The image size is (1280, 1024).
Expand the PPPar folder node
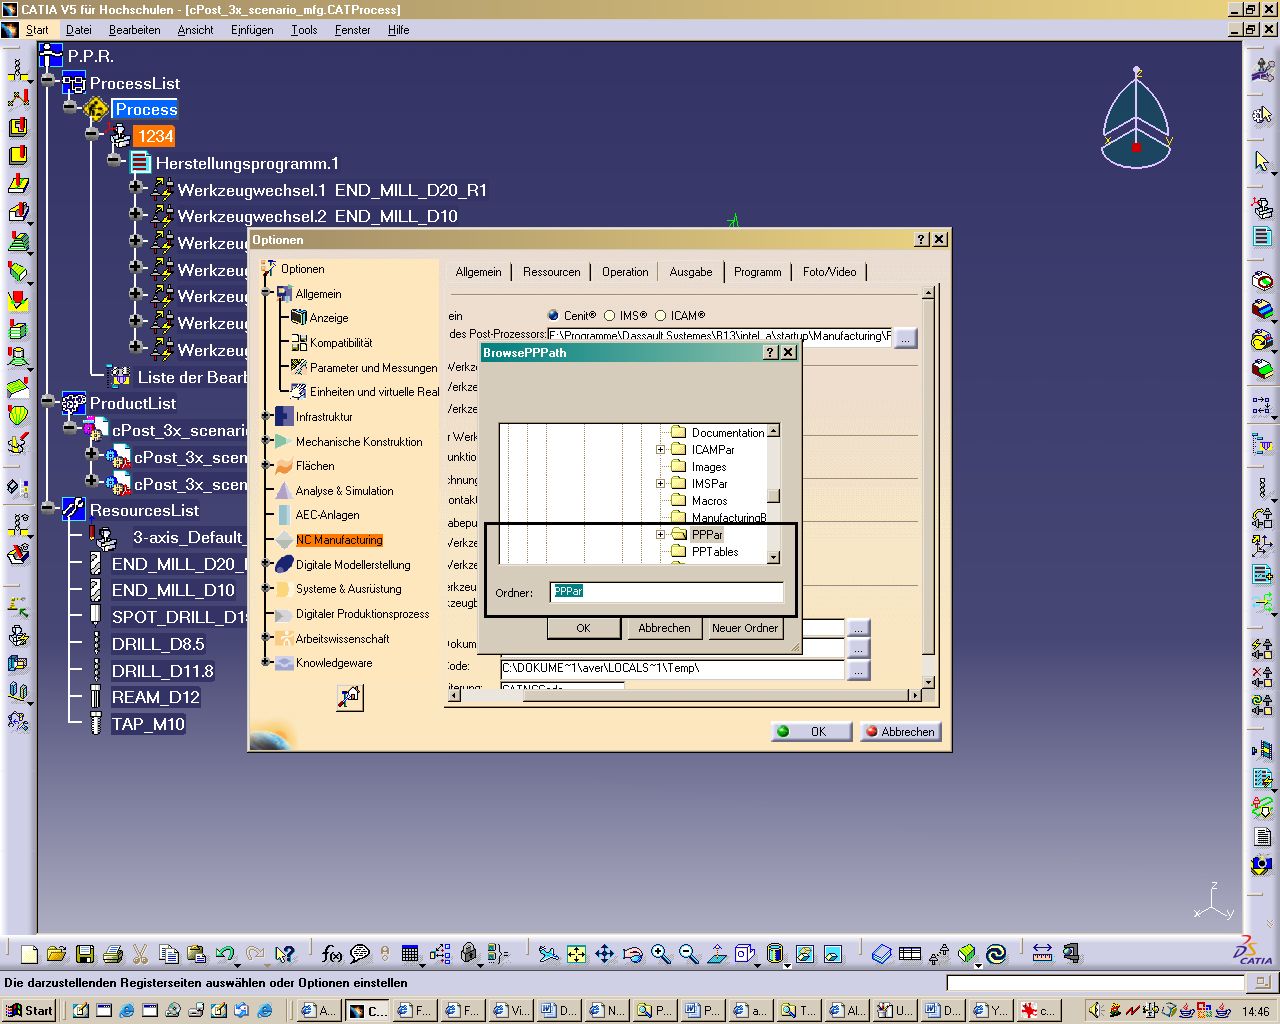pyautogui.click(x=660, y=535)
